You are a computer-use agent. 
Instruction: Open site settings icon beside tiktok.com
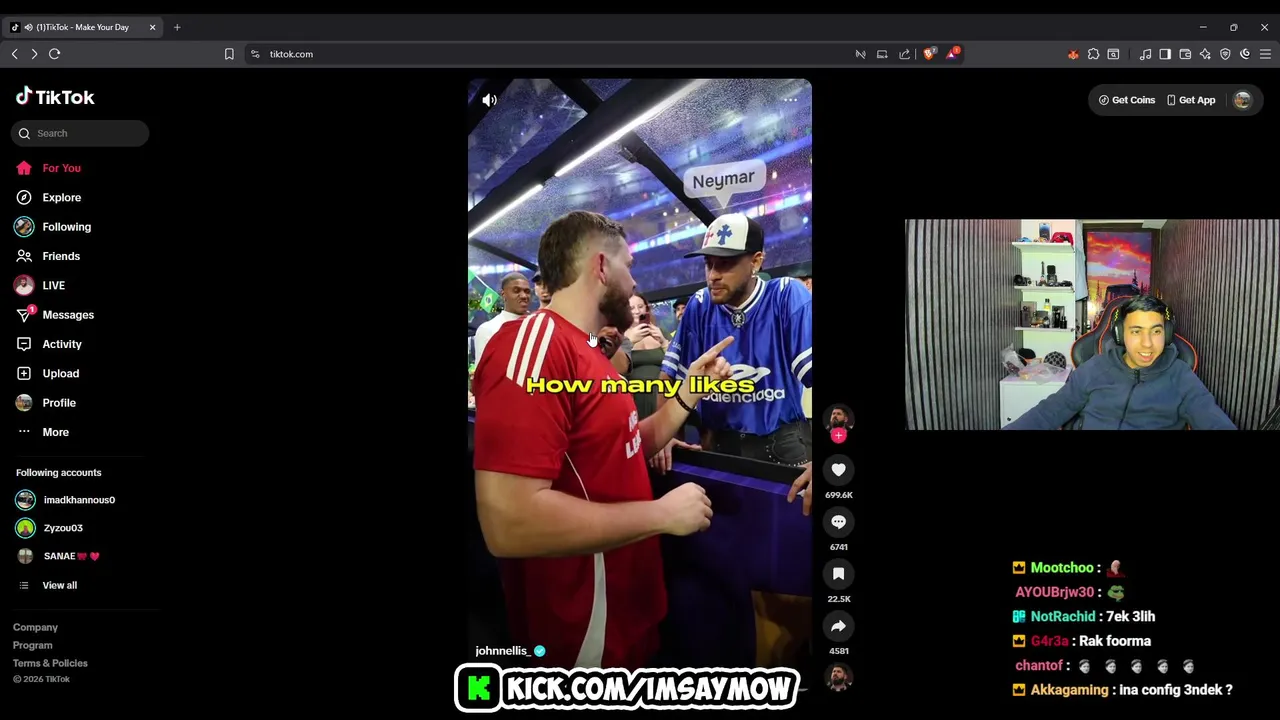click(x=255, y=54)
